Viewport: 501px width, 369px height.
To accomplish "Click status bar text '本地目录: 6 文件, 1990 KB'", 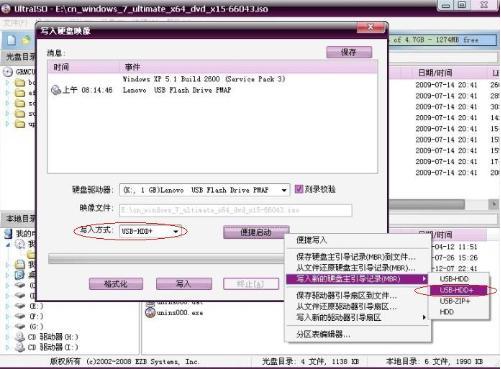I will (x=434, y=361).
